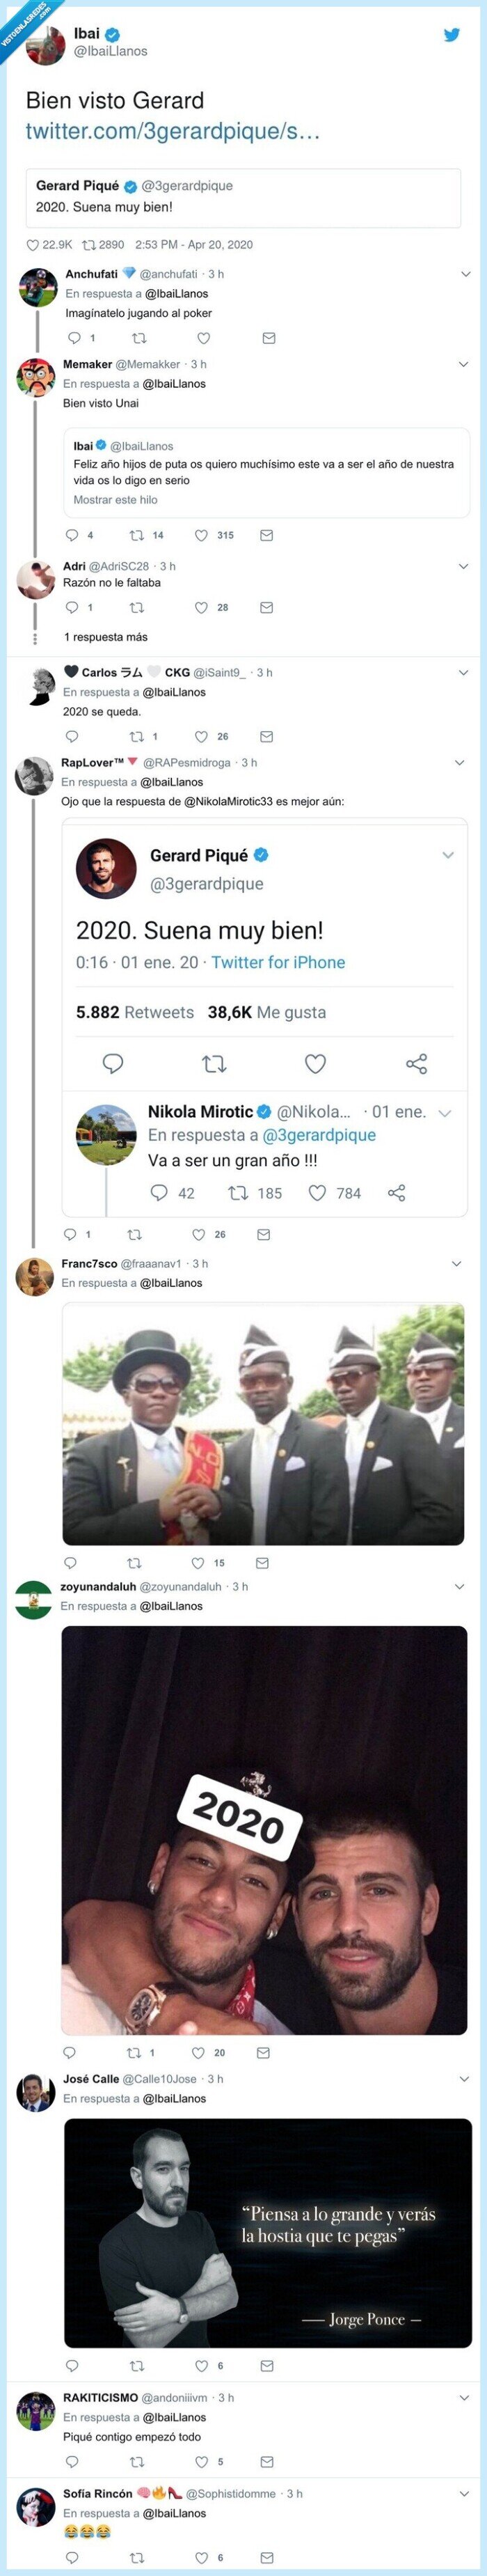Open the twitter.com/3gerardpique link

pyautogui.click(x=172, y=131)
